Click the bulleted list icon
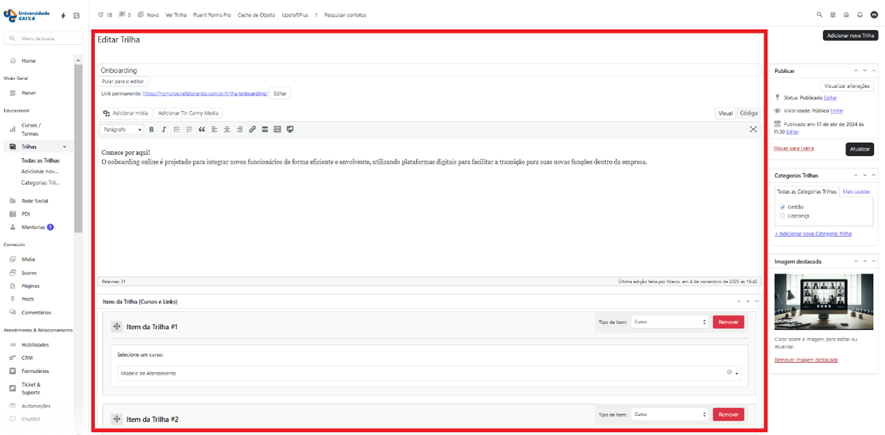The width and height of the screenshot is (885, 435). tap(177, 129)
